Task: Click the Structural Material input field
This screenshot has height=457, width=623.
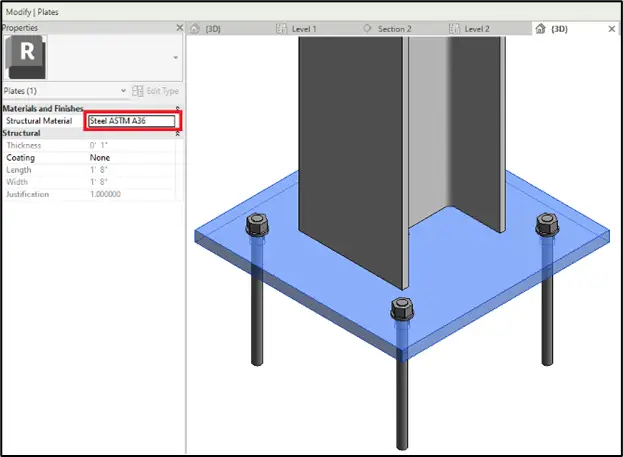Action: coord(131,121)
